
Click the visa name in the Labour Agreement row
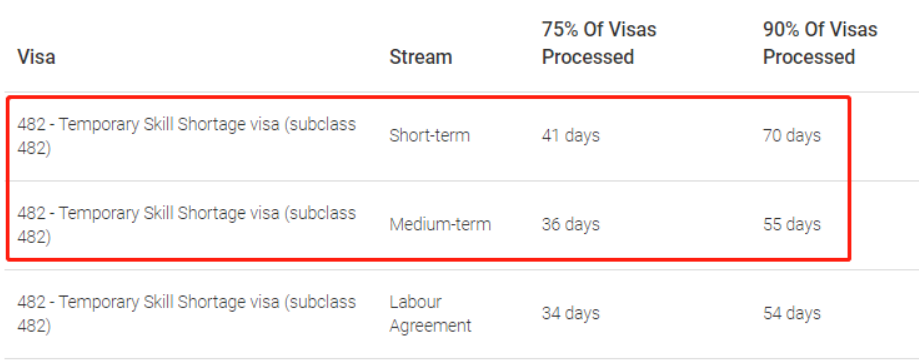[x=186, y=314]
